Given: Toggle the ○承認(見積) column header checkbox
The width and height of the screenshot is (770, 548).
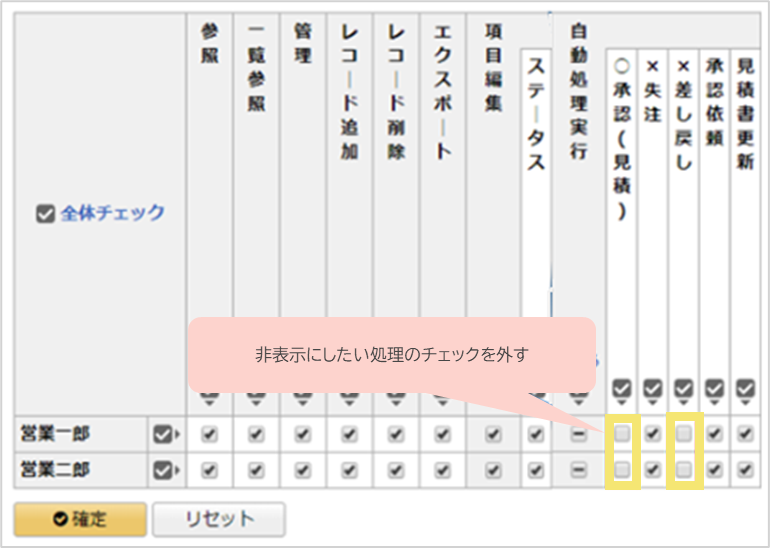Looking at the screenshot, I should point(622,388).
